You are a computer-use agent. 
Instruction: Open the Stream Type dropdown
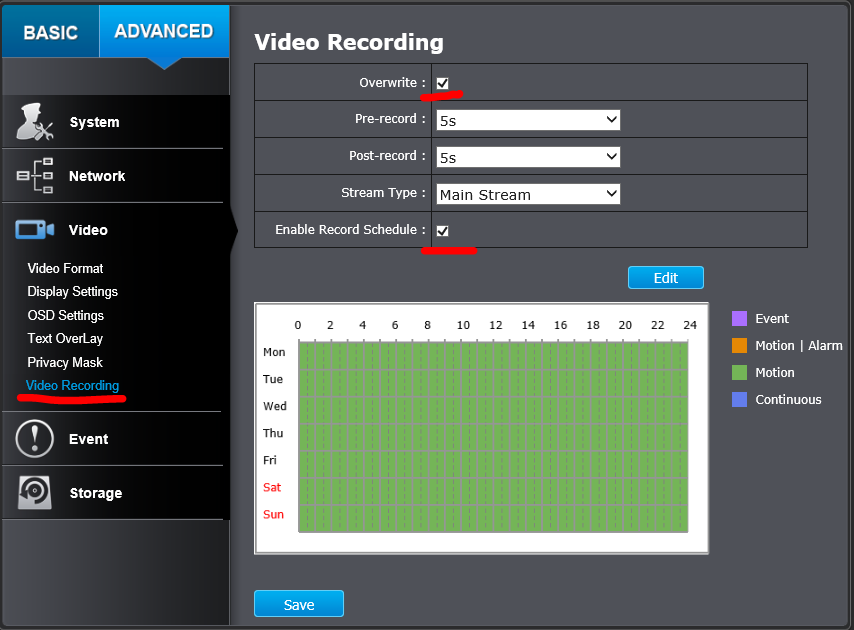tap(528, 194)
